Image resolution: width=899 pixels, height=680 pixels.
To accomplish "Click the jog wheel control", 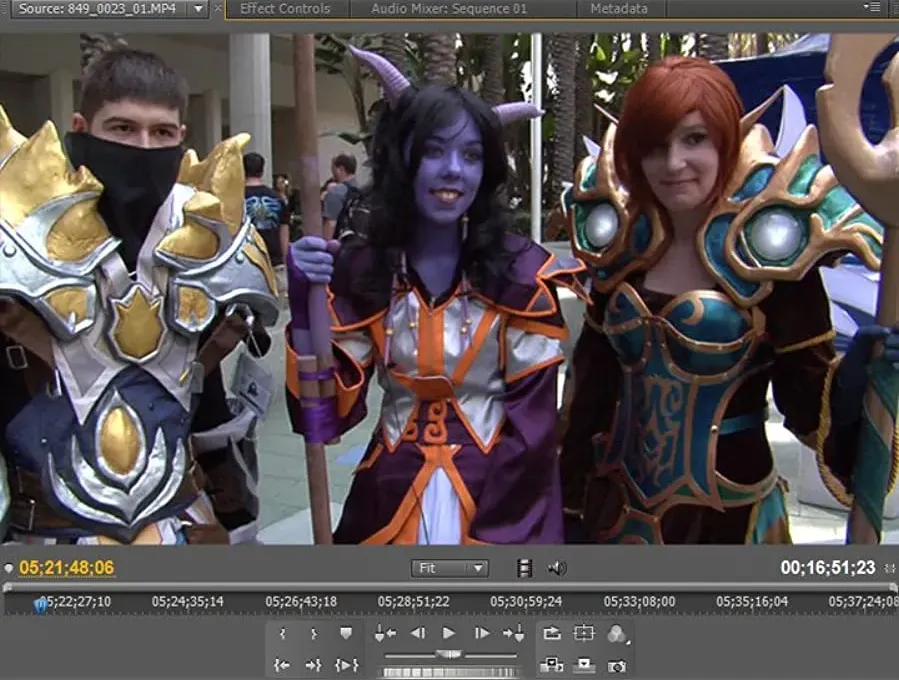I will coord(450,672).
